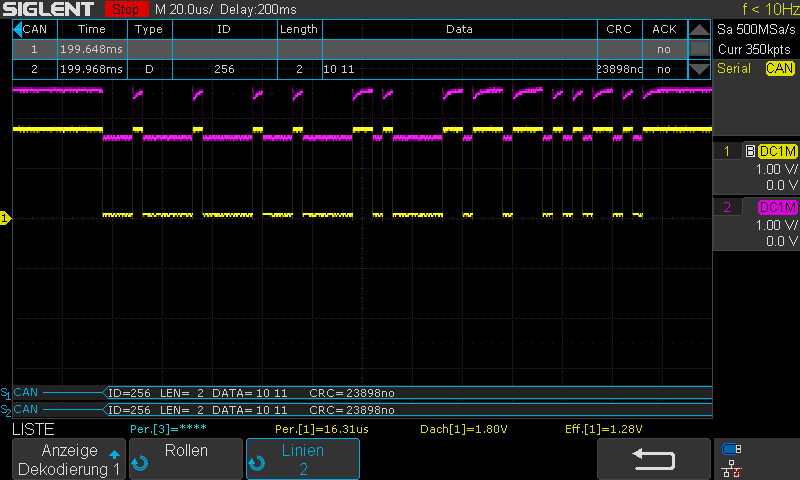
Task: Click channel 2 1.00 V/ scale value
Action: click(777, 225)
